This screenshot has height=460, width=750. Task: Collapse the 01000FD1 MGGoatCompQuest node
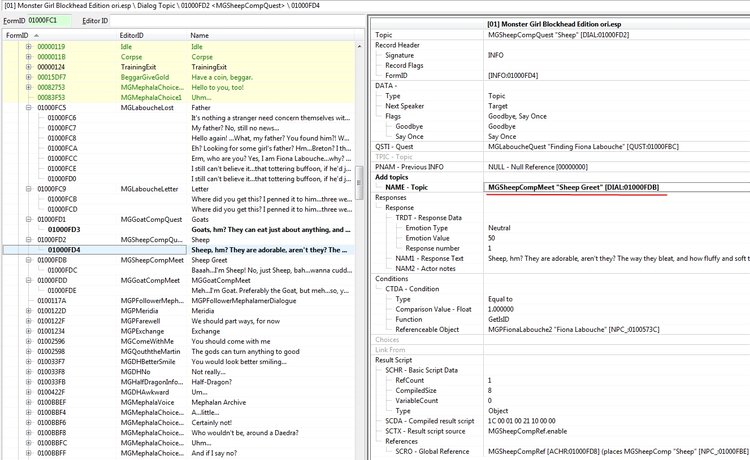tap(28, 219)
